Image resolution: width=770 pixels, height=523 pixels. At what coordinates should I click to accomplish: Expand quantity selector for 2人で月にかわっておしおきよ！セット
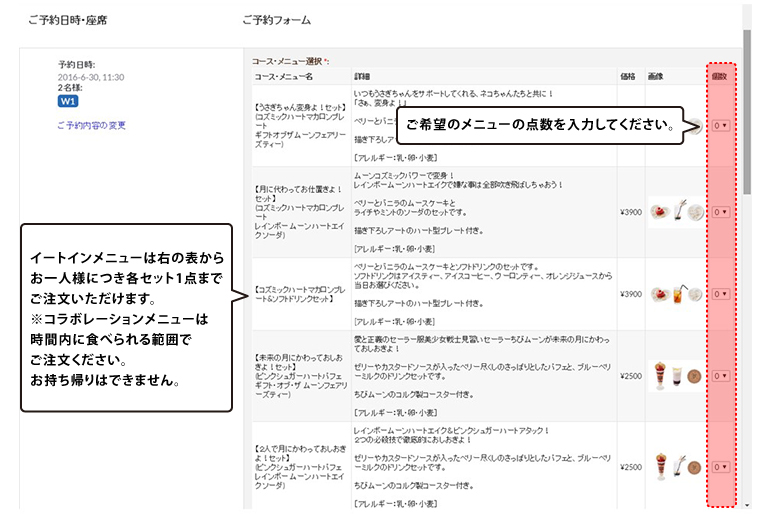[x=721, y=466]
